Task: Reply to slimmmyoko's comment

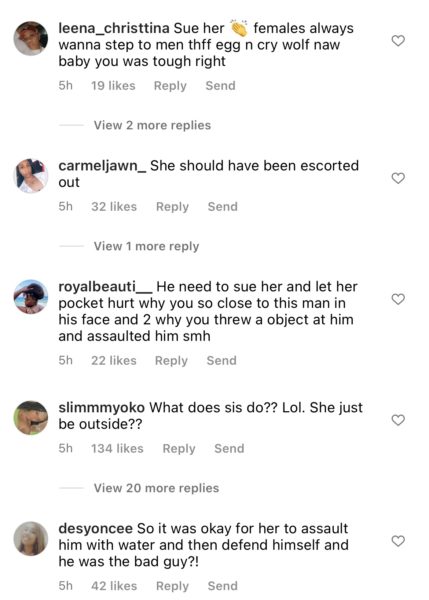Action: (x=179, y=448)
